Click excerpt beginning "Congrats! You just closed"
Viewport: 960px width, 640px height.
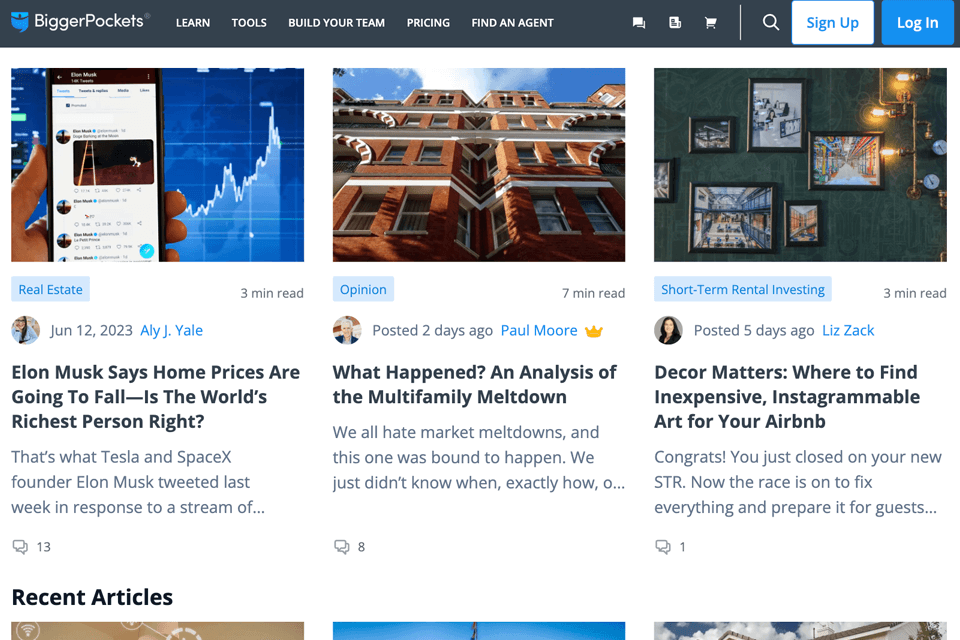point(798,482)
